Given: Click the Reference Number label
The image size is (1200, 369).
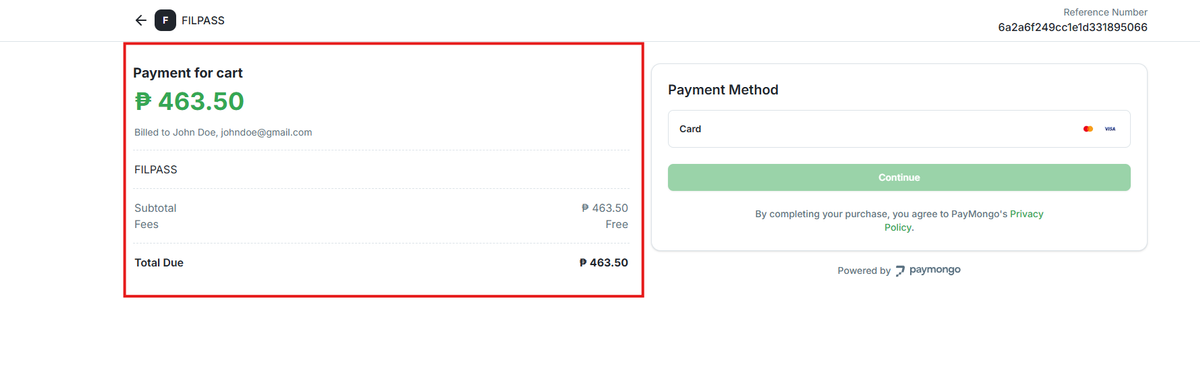Looking at the screenshot, I should point(1105,11).
